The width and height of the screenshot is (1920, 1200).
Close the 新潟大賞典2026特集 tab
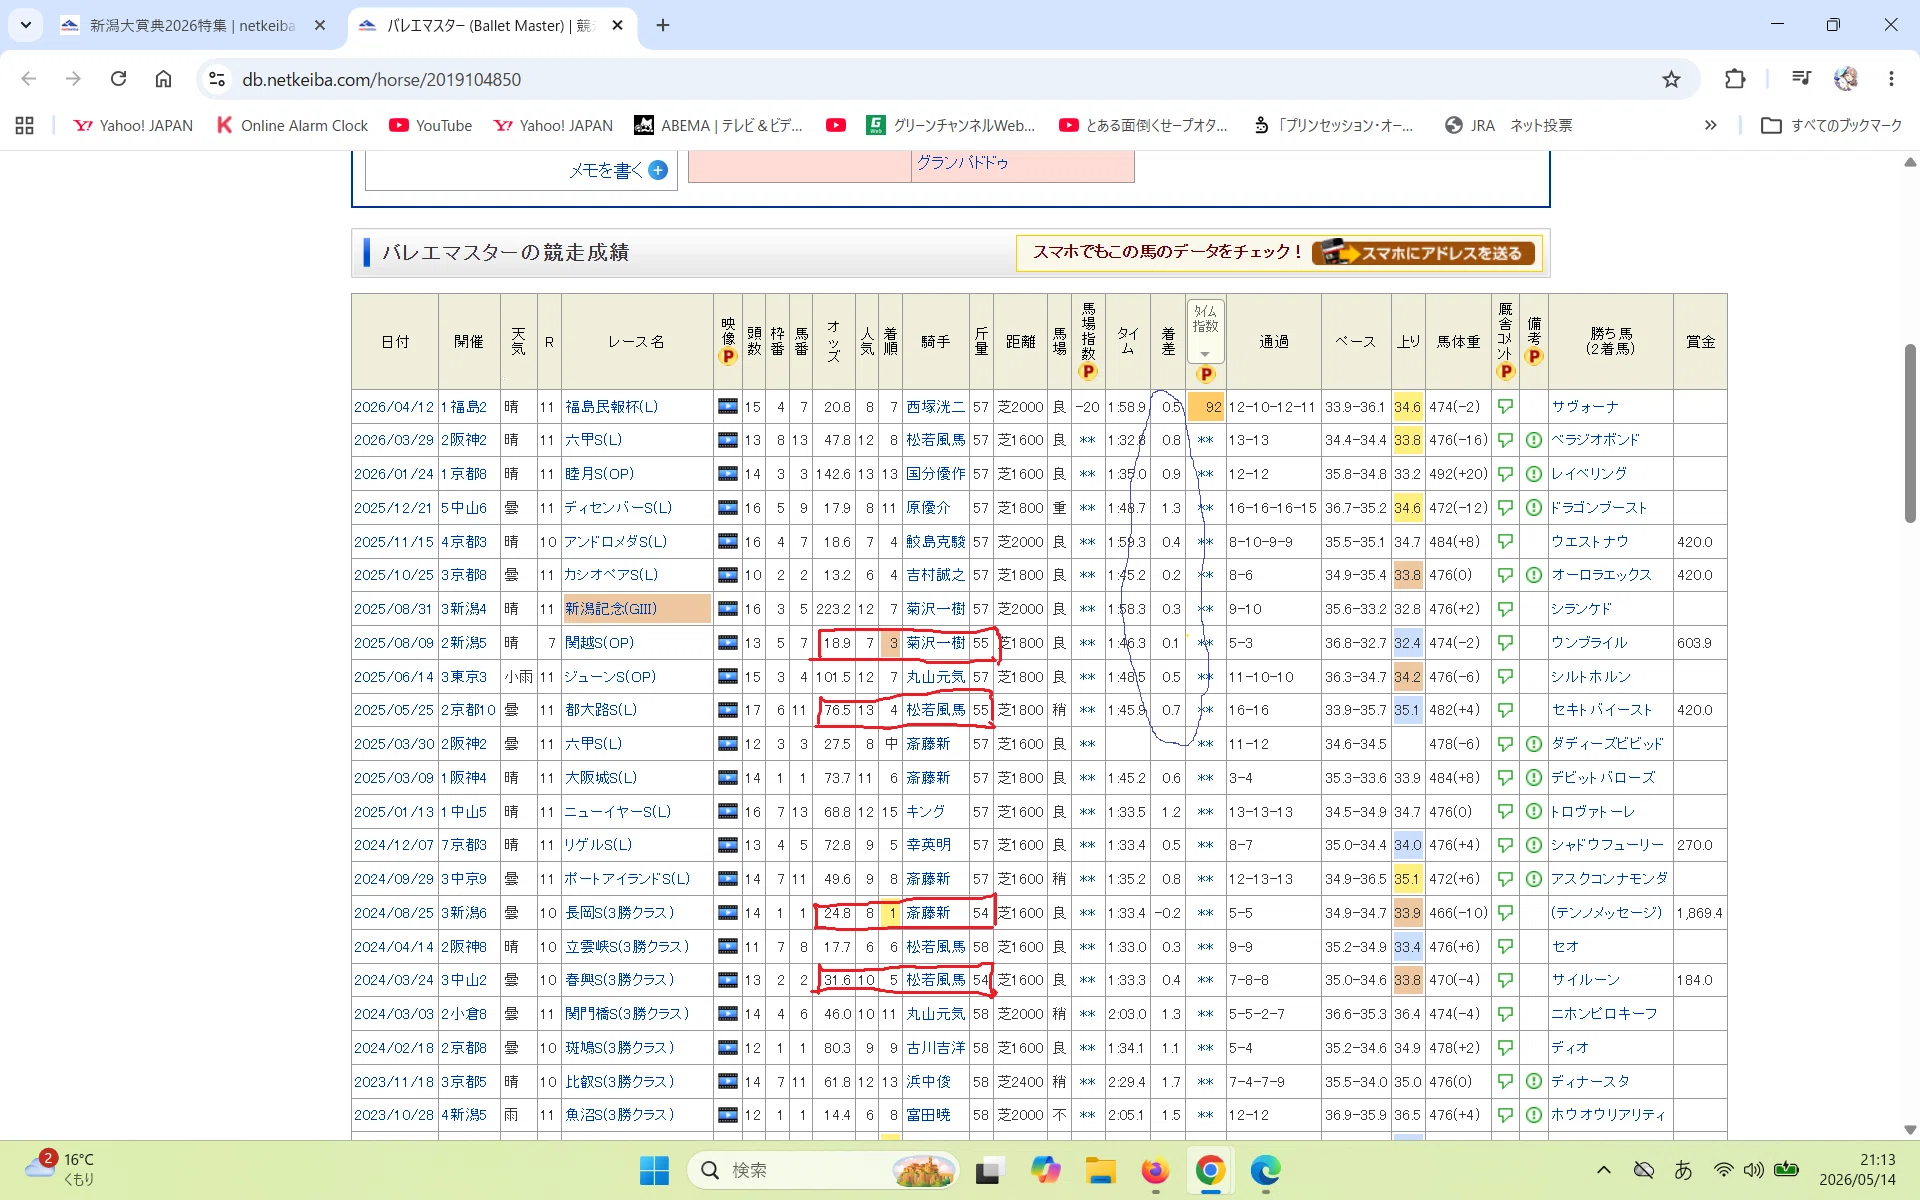pos(320,26)
